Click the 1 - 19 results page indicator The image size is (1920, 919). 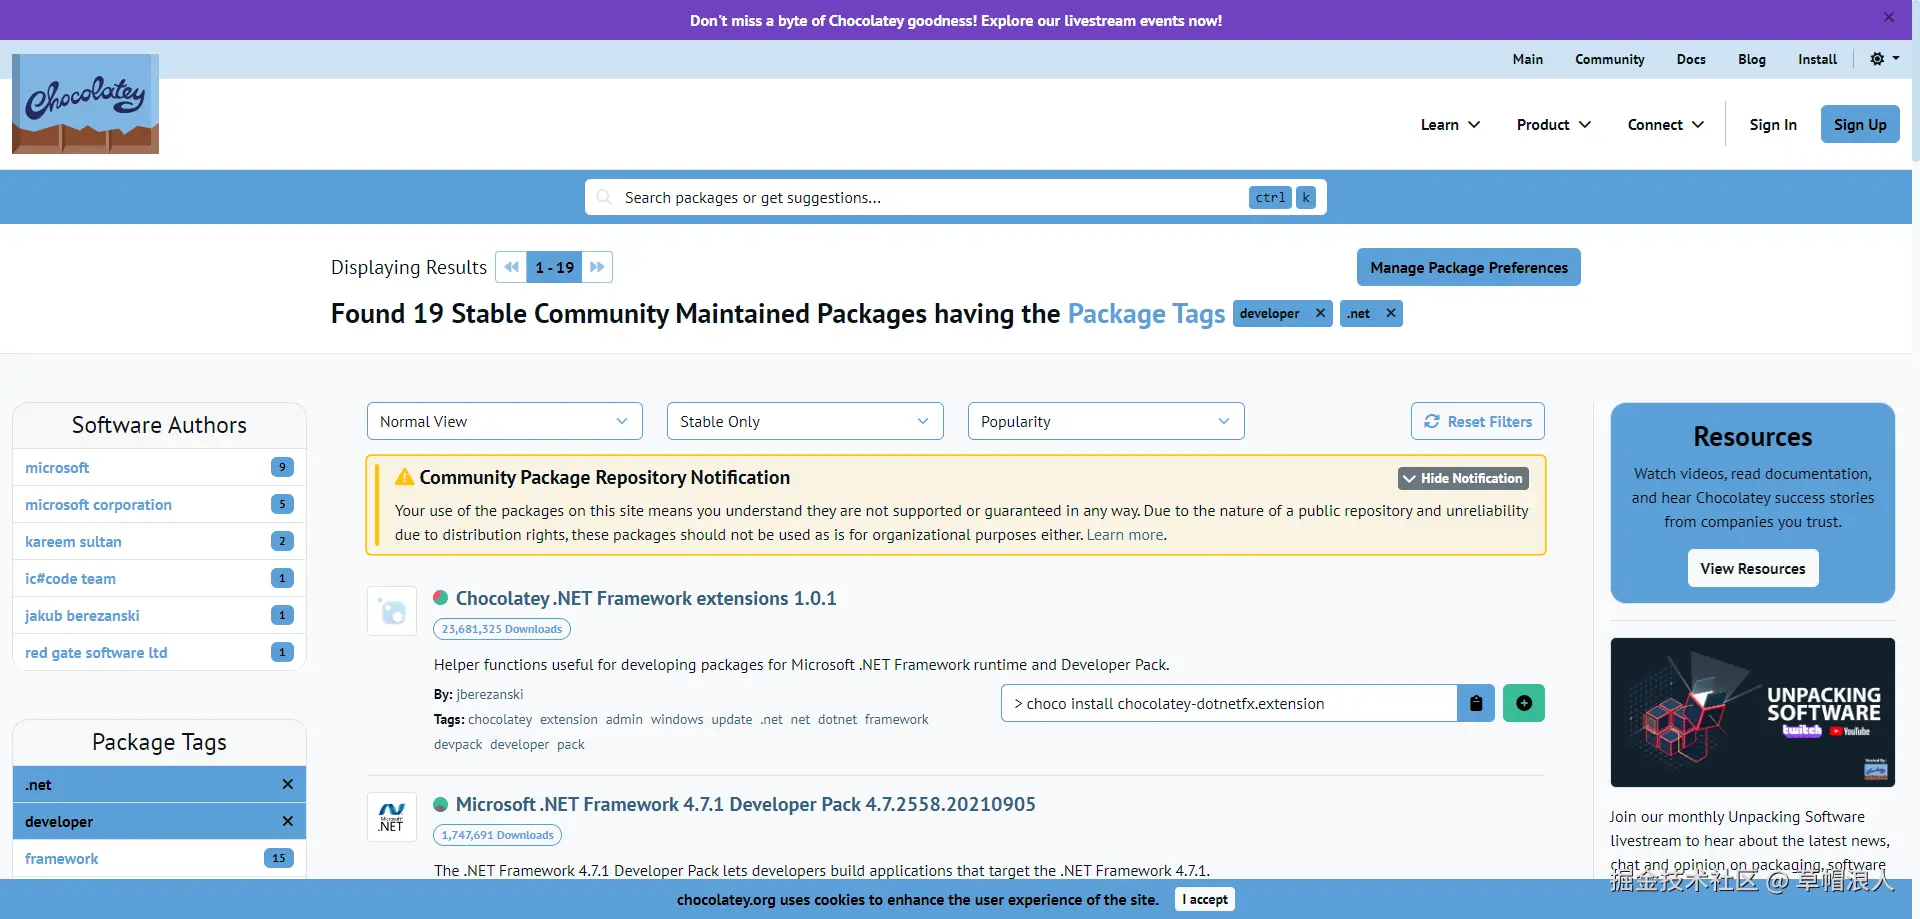pyautogui.click(x=554, y=267)
